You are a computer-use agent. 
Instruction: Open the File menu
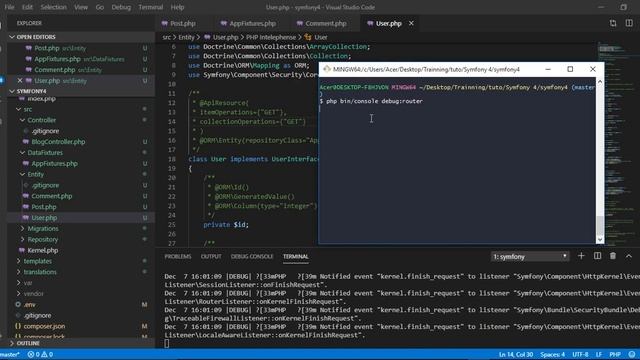(x=9, y=7)
